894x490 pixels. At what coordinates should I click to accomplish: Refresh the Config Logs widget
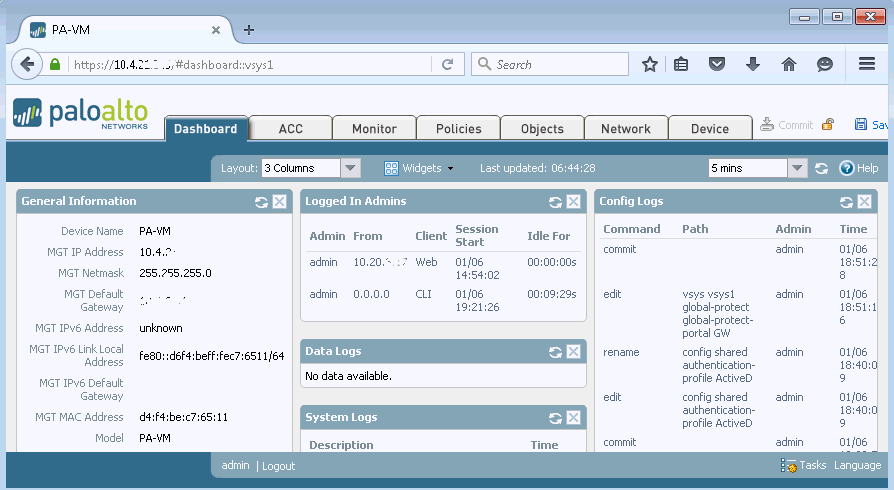click(x=846, y=202)
